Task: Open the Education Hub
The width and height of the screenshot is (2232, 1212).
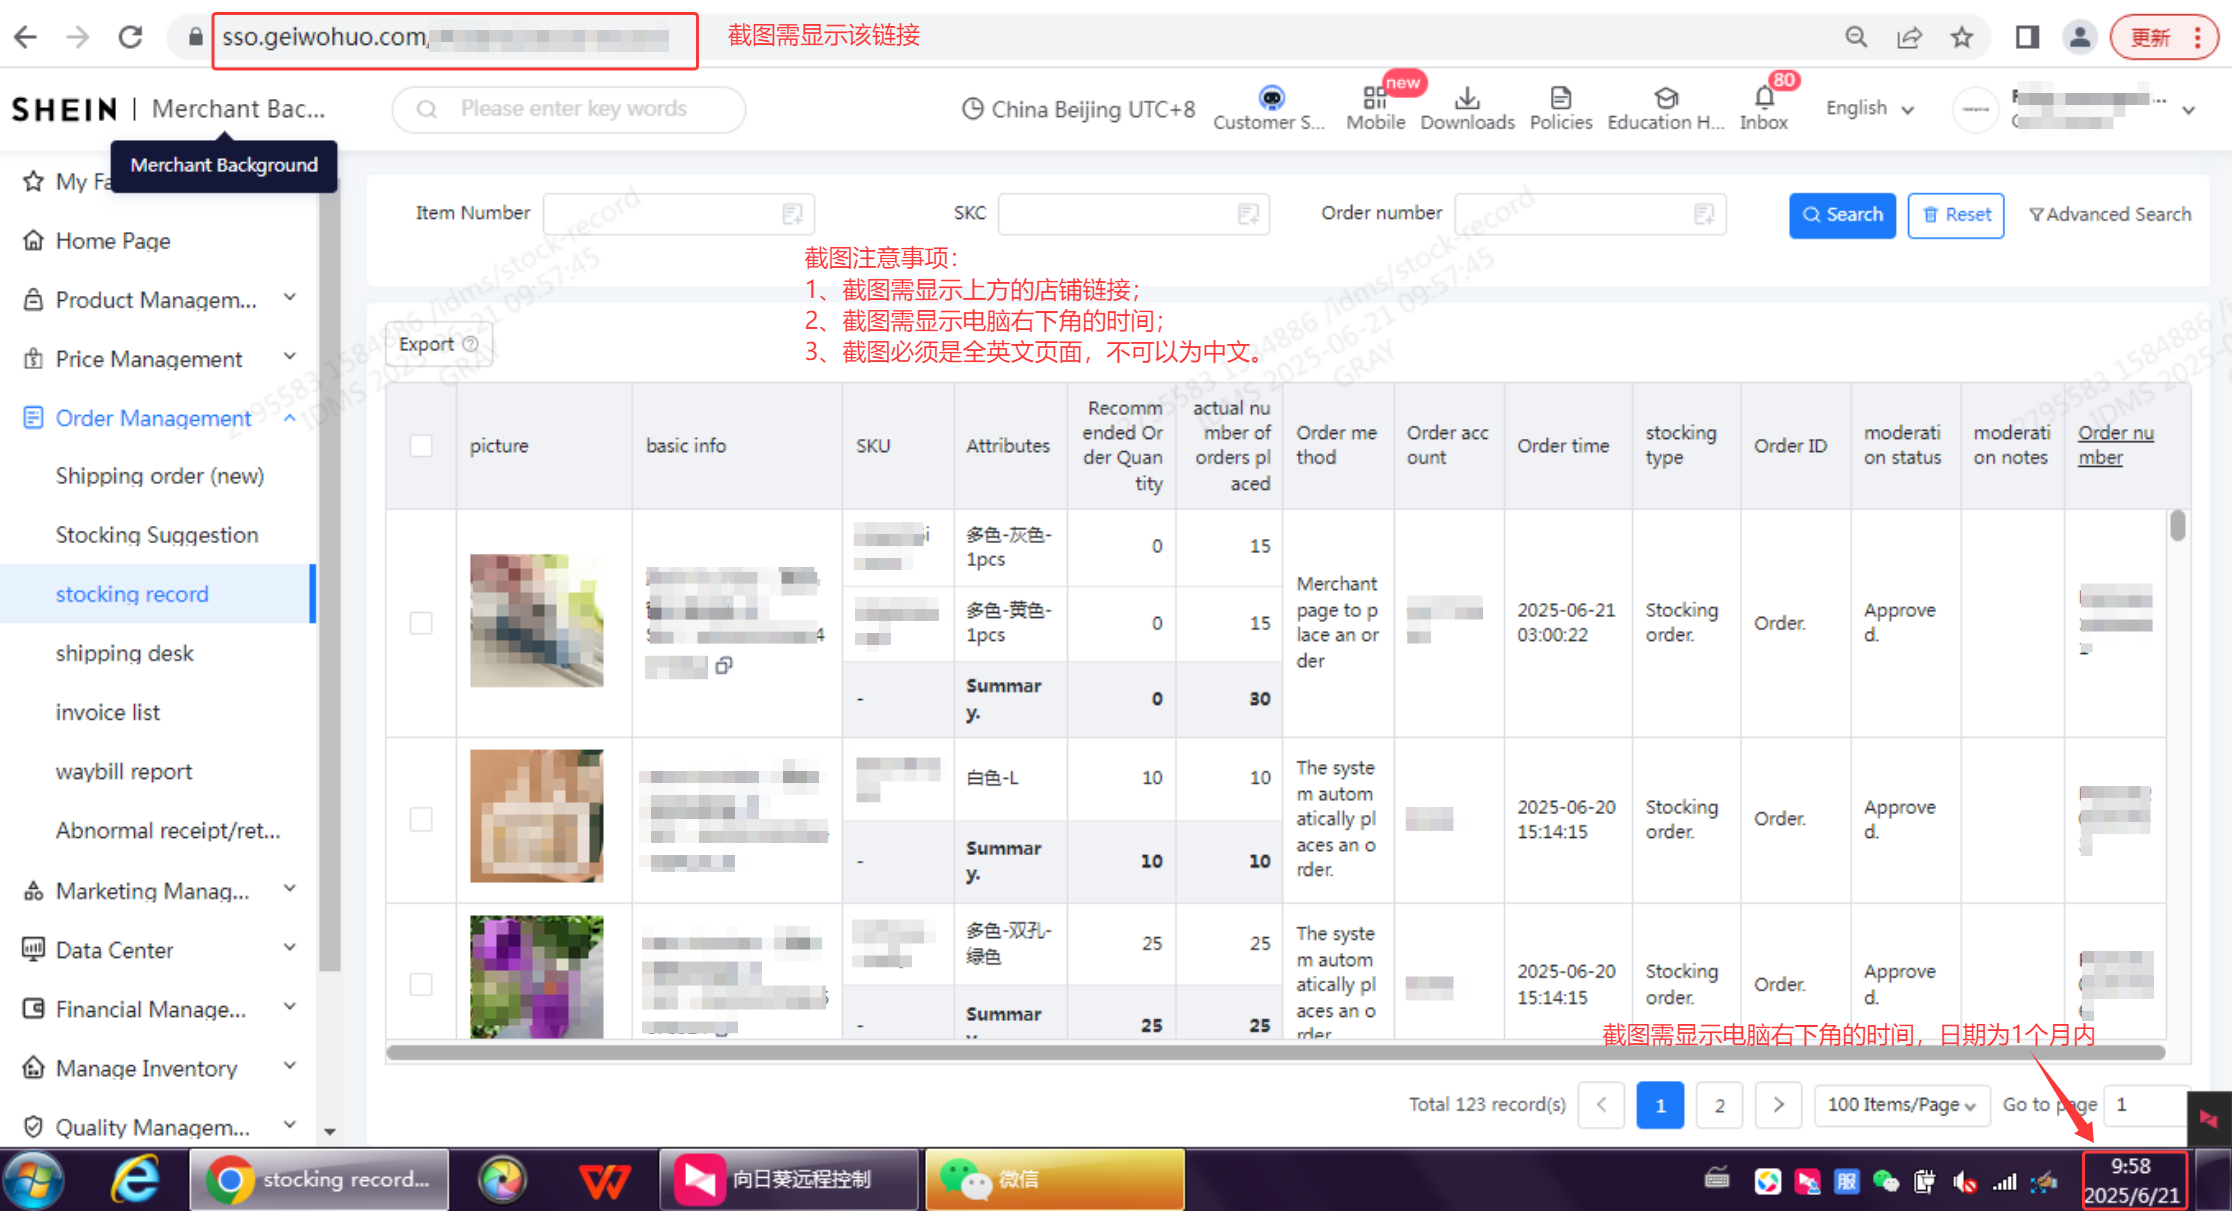Action: 1665,105
